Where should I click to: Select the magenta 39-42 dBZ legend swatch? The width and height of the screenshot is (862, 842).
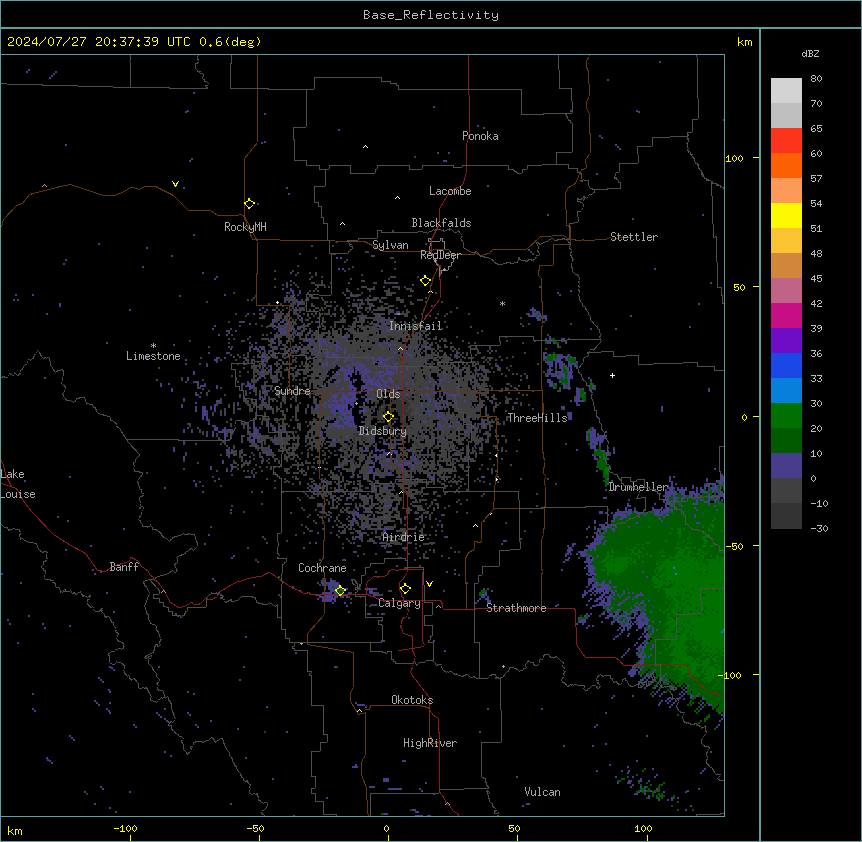pos(786,315)
